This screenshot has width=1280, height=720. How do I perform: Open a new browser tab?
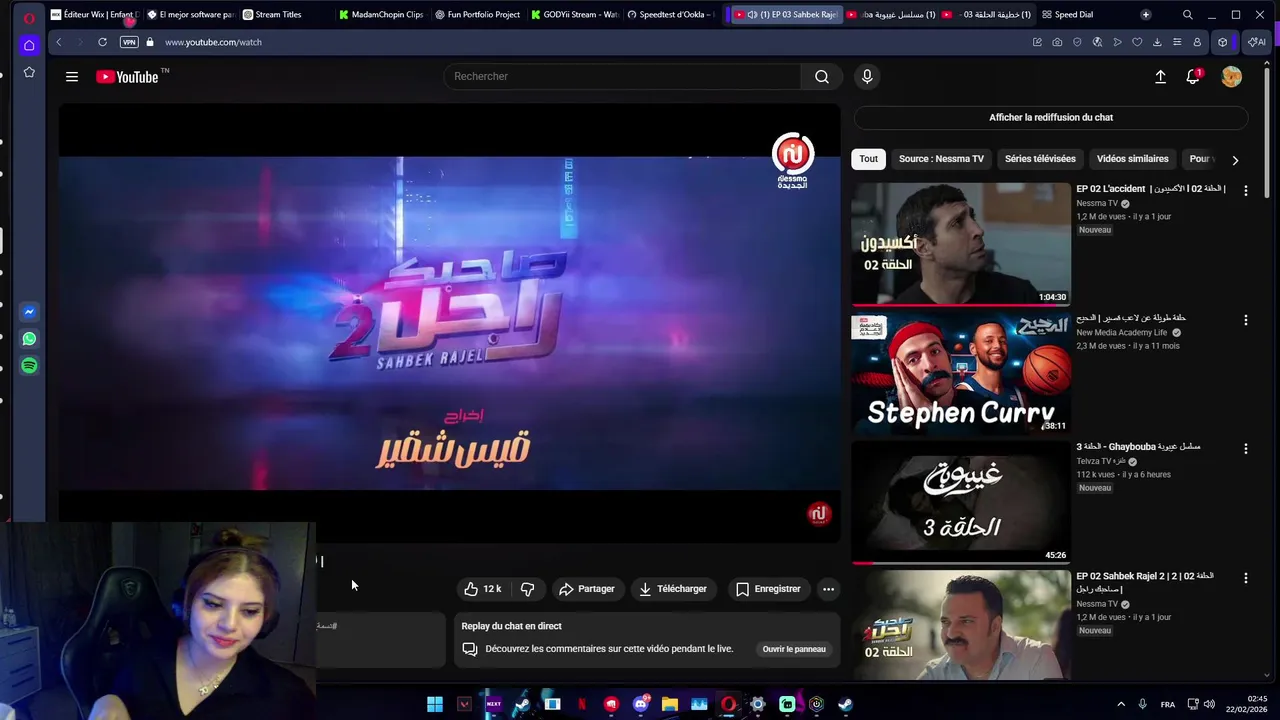tap(1145, 15)
